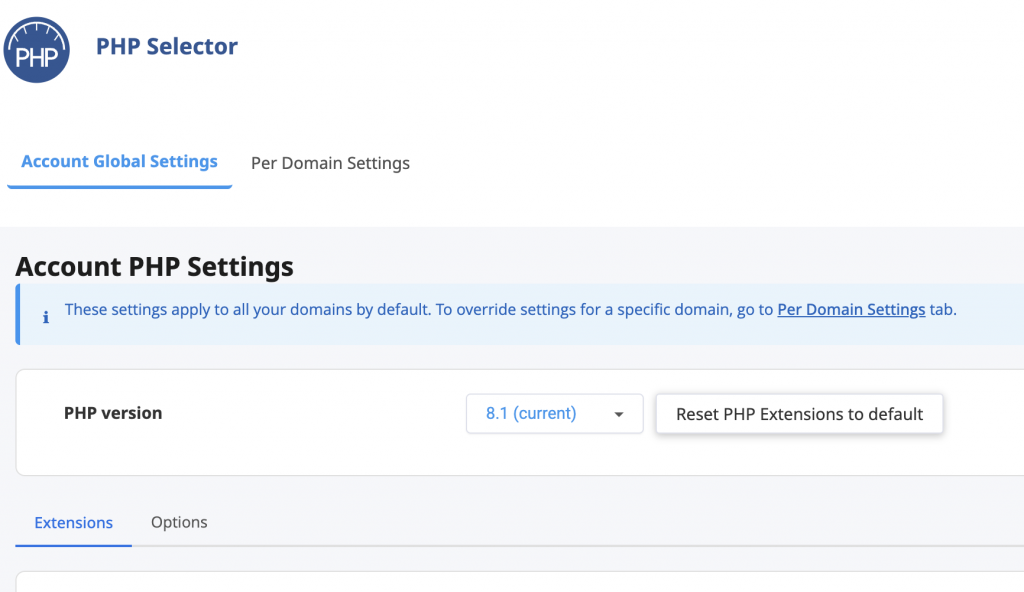Click the PHP version label

pyautogui.click(x=113, y=413)
